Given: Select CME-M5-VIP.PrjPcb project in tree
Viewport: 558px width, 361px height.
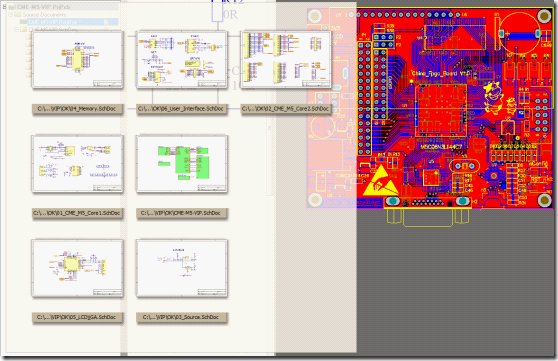Looking at the screenshot, I should tap(44, 7).
